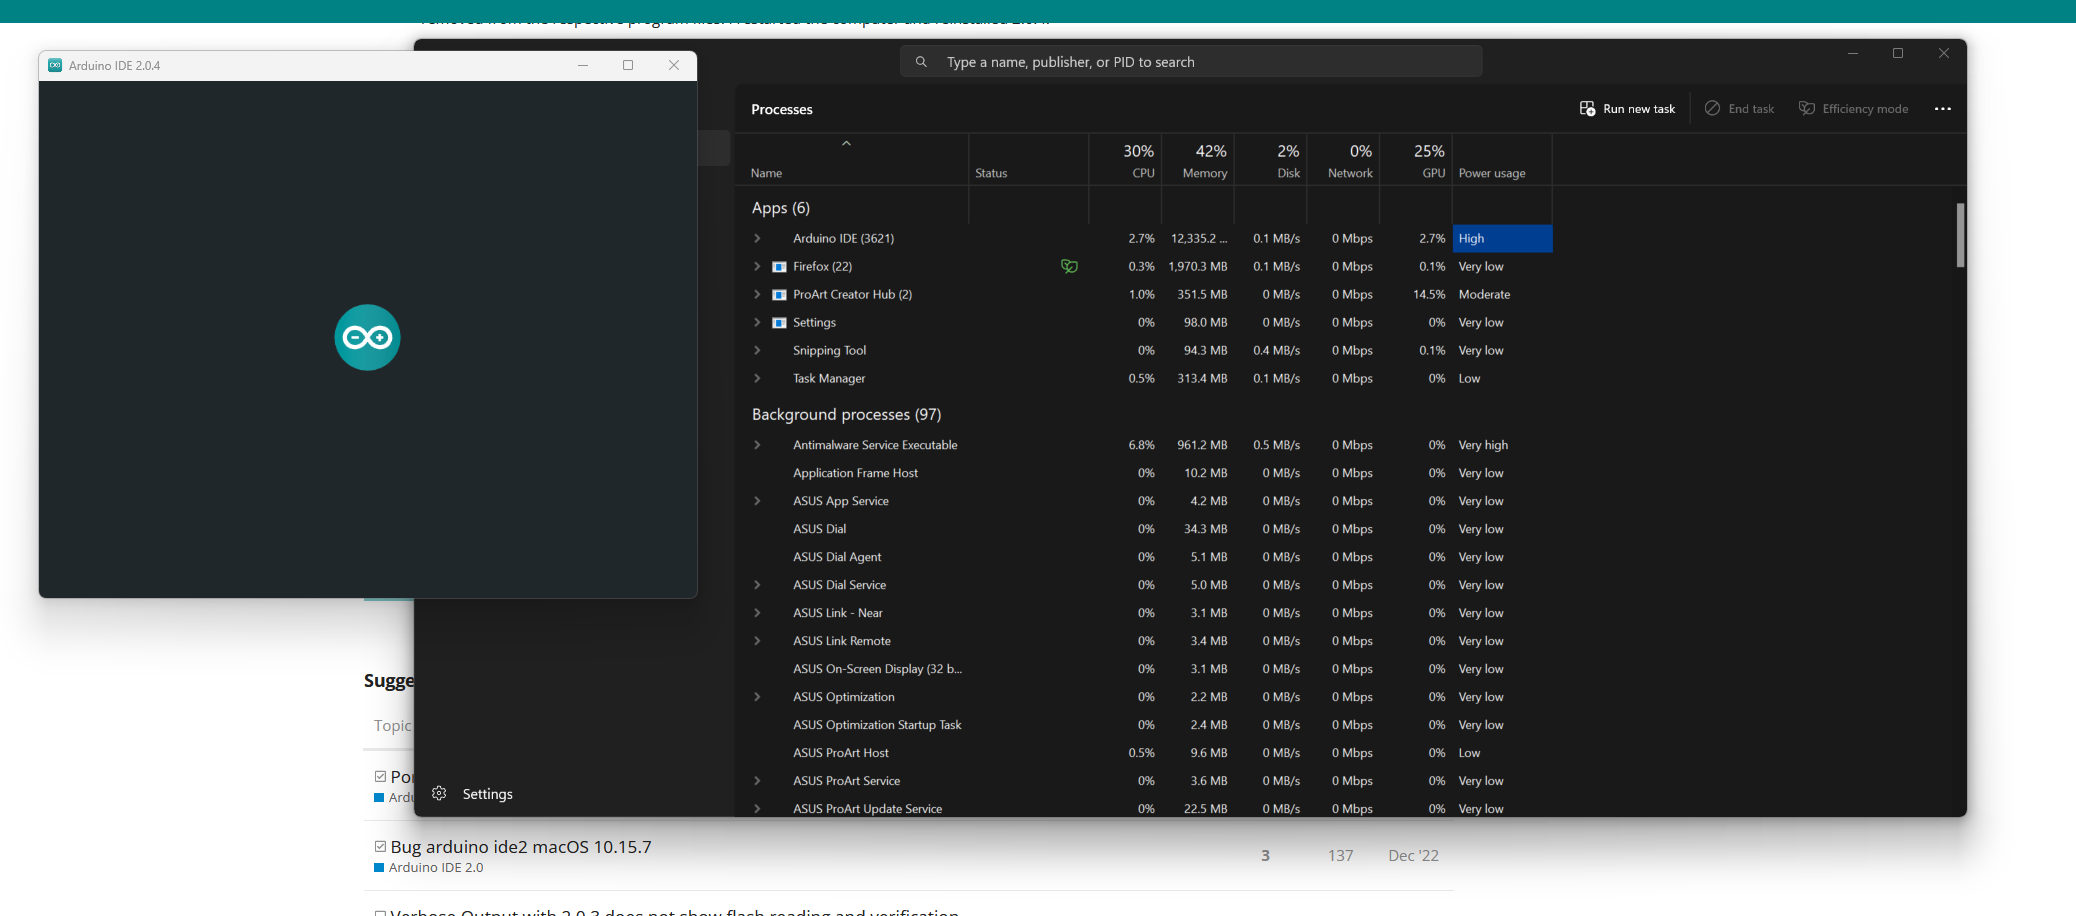Sort processes by GPU column
The width and height of the screenshot is (2076, 916).
pyautogui.click(x=1416, y=160)
